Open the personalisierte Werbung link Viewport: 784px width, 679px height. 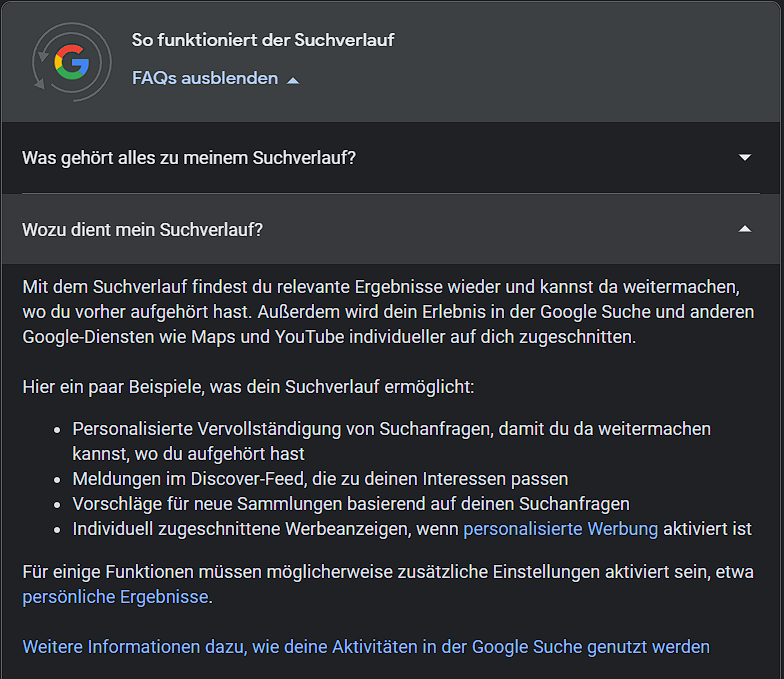pyautogui.click(x=560, y=529)
